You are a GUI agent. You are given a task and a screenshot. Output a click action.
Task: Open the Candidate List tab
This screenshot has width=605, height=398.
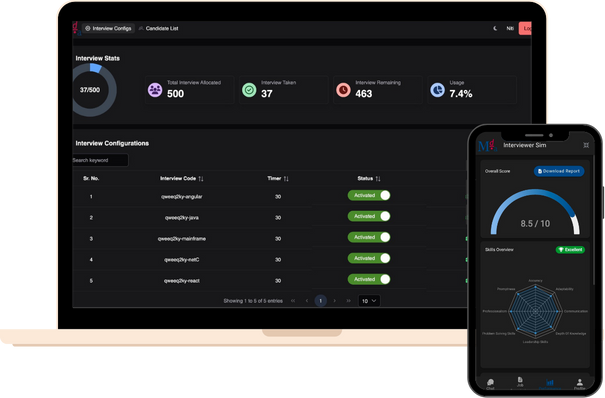coord(159,28)
